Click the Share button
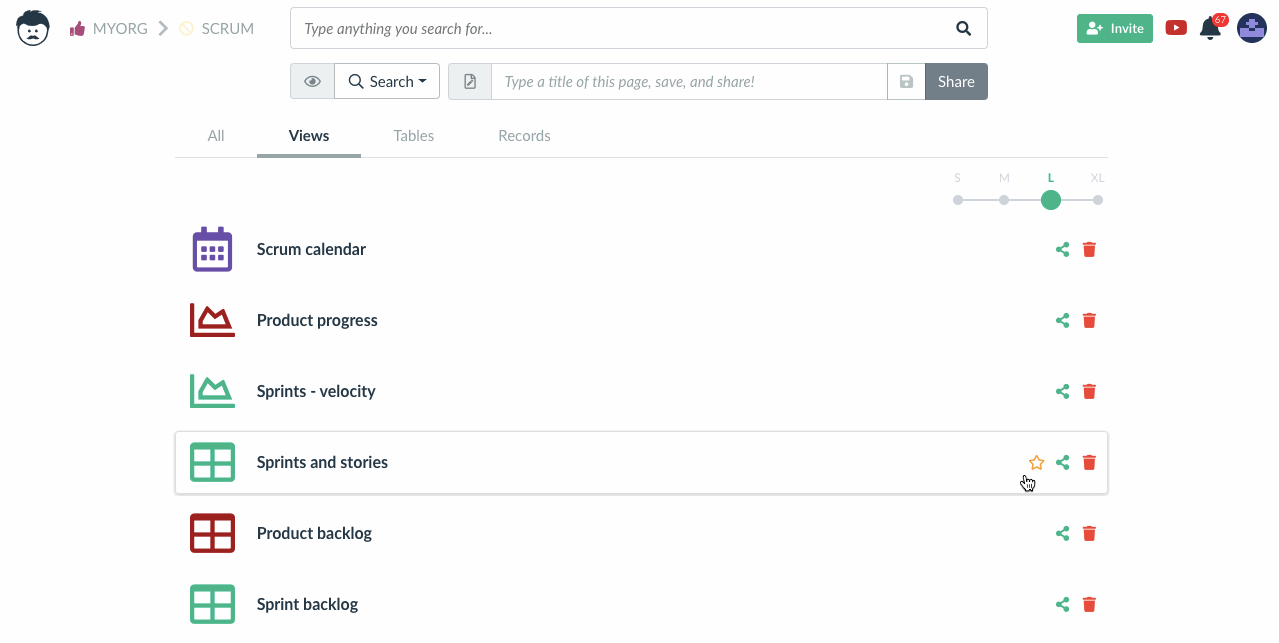 (956, 82)
